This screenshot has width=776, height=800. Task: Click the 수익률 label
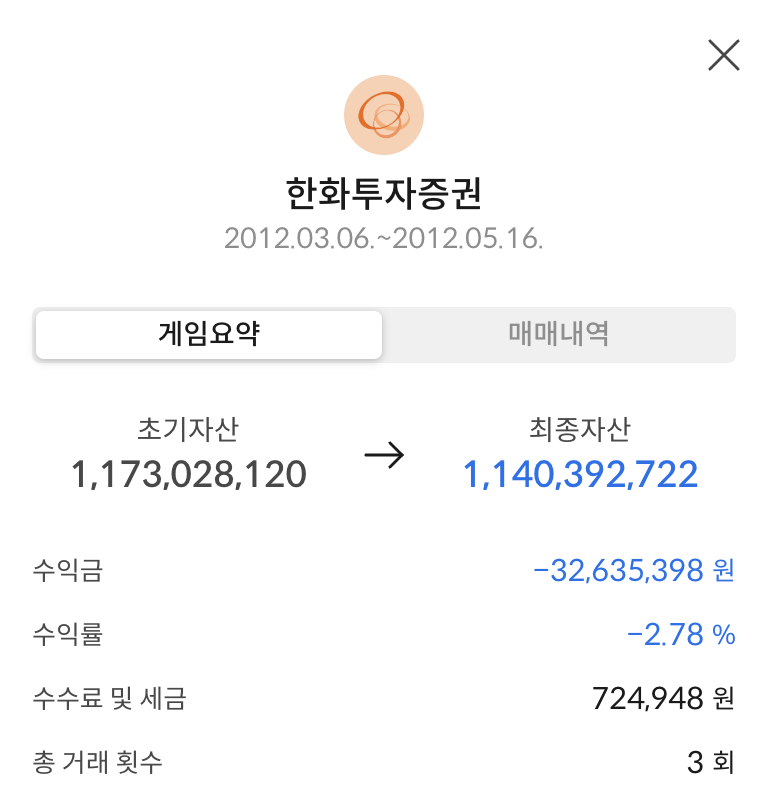tap(68, 635)
